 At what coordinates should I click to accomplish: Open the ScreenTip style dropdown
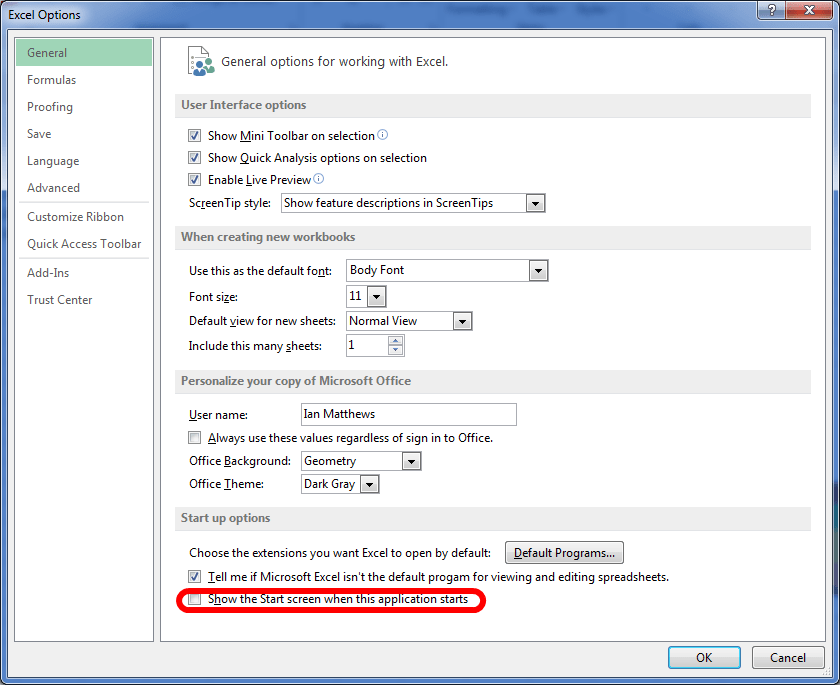coord(535,203)
